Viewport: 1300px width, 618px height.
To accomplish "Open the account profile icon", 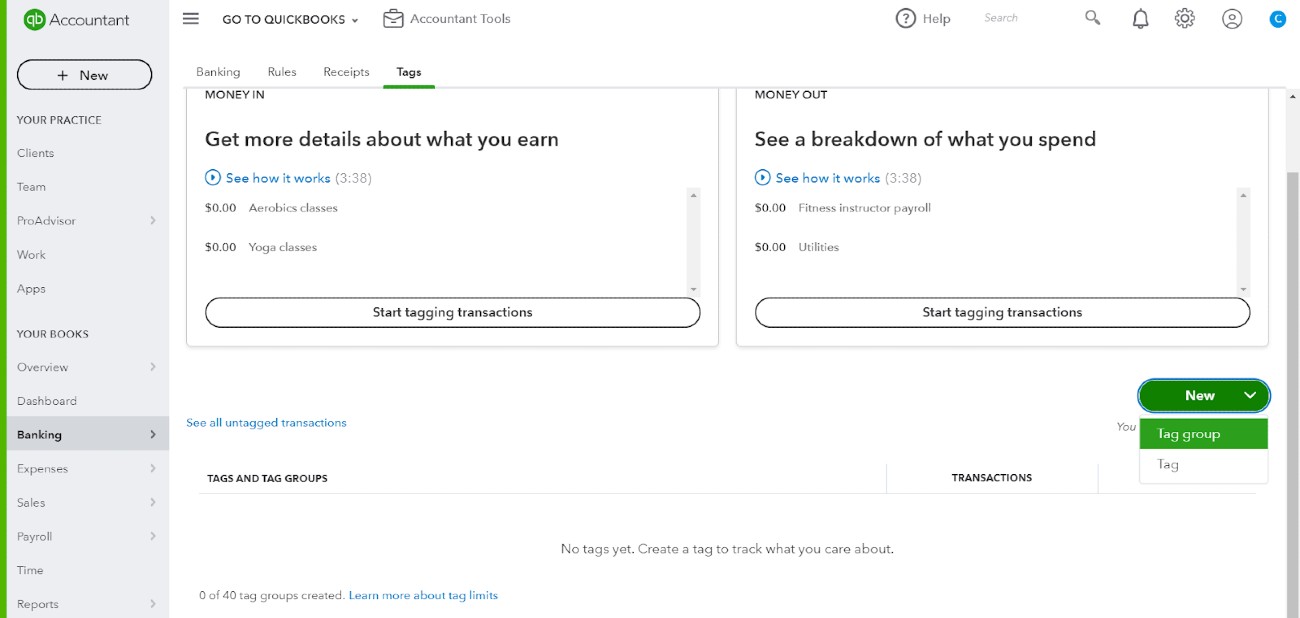I will tap(1232, 18).
